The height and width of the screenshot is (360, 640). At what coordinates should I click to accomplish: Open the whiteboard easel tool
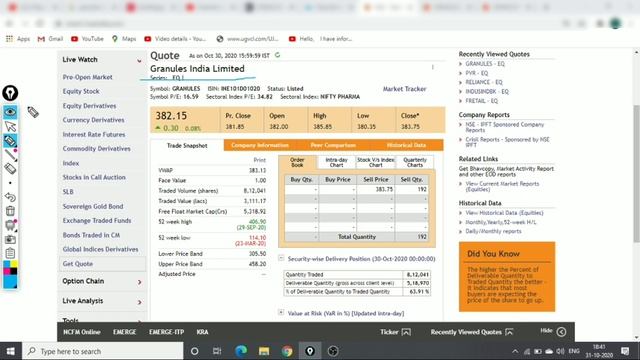10,225
